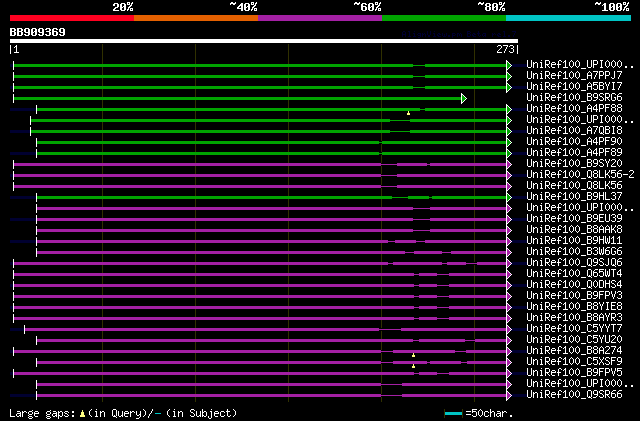Click the purple alignment bar for B9FPV5
This screenshot has width=640, height=421.
pyautogui.click(x=260, y=374)
